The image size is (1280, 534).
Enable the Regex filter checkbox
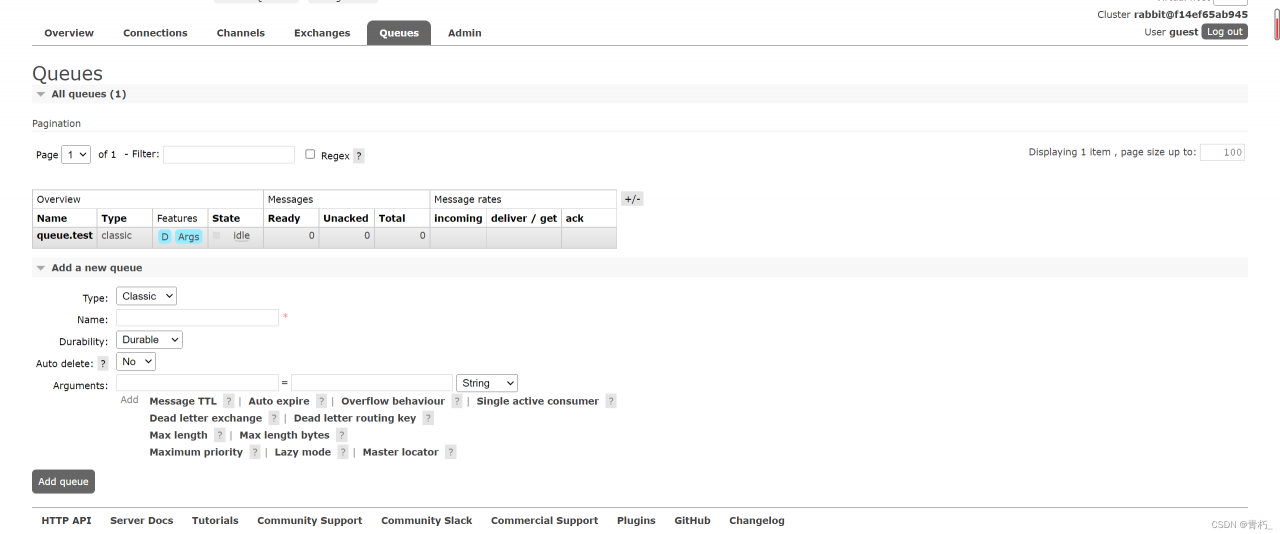[310, 154]
